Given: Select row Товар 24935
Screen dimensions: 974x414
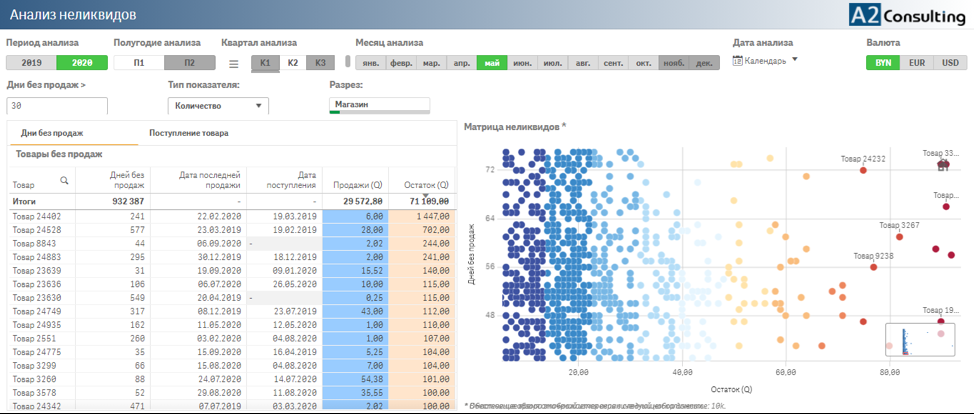Looking at the screenshot, I should coord(232,324).
